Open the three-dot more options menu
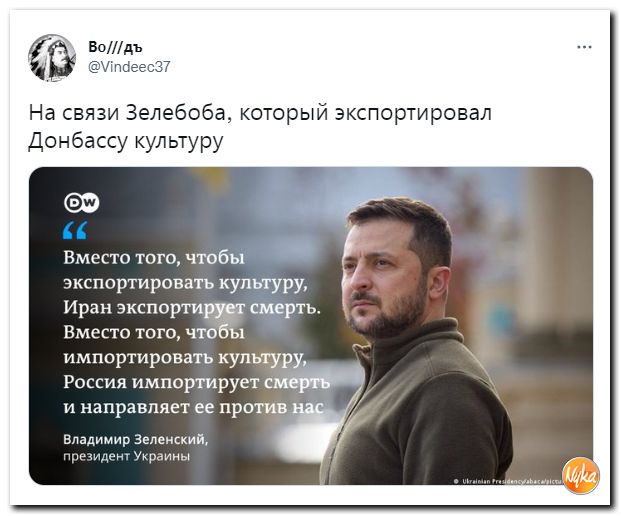Image resolution: width=621 pixels, height=516 pixels. pos(584,47)
